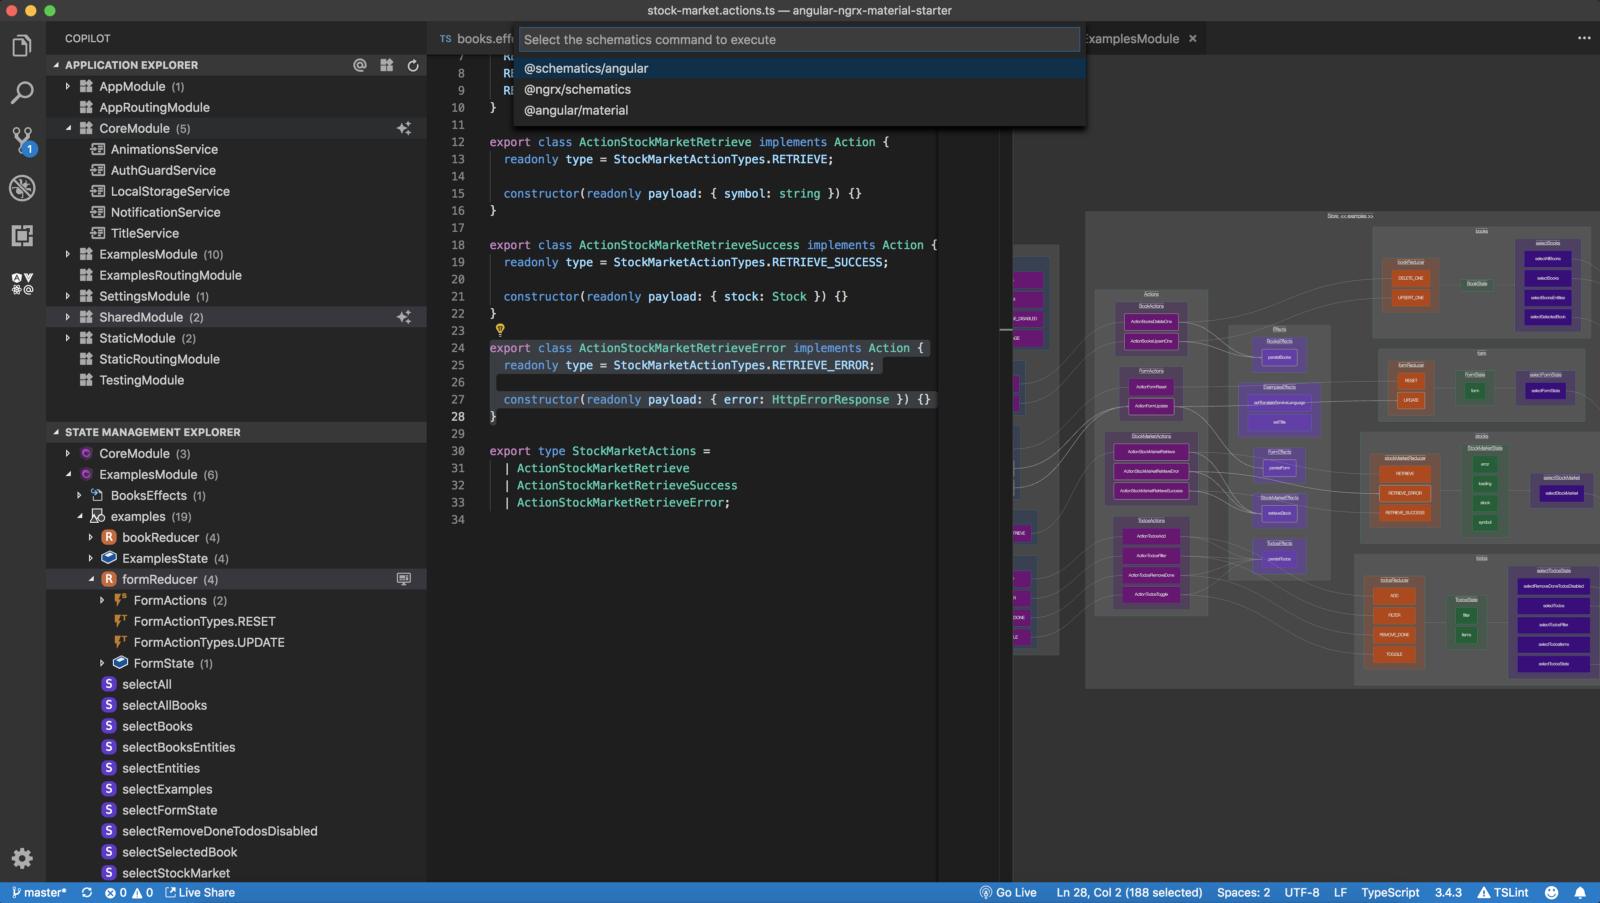This screenshot has height=903, width=1600.
Task: Open the Explorer files icon in activity bar
Action: (22, 46)
